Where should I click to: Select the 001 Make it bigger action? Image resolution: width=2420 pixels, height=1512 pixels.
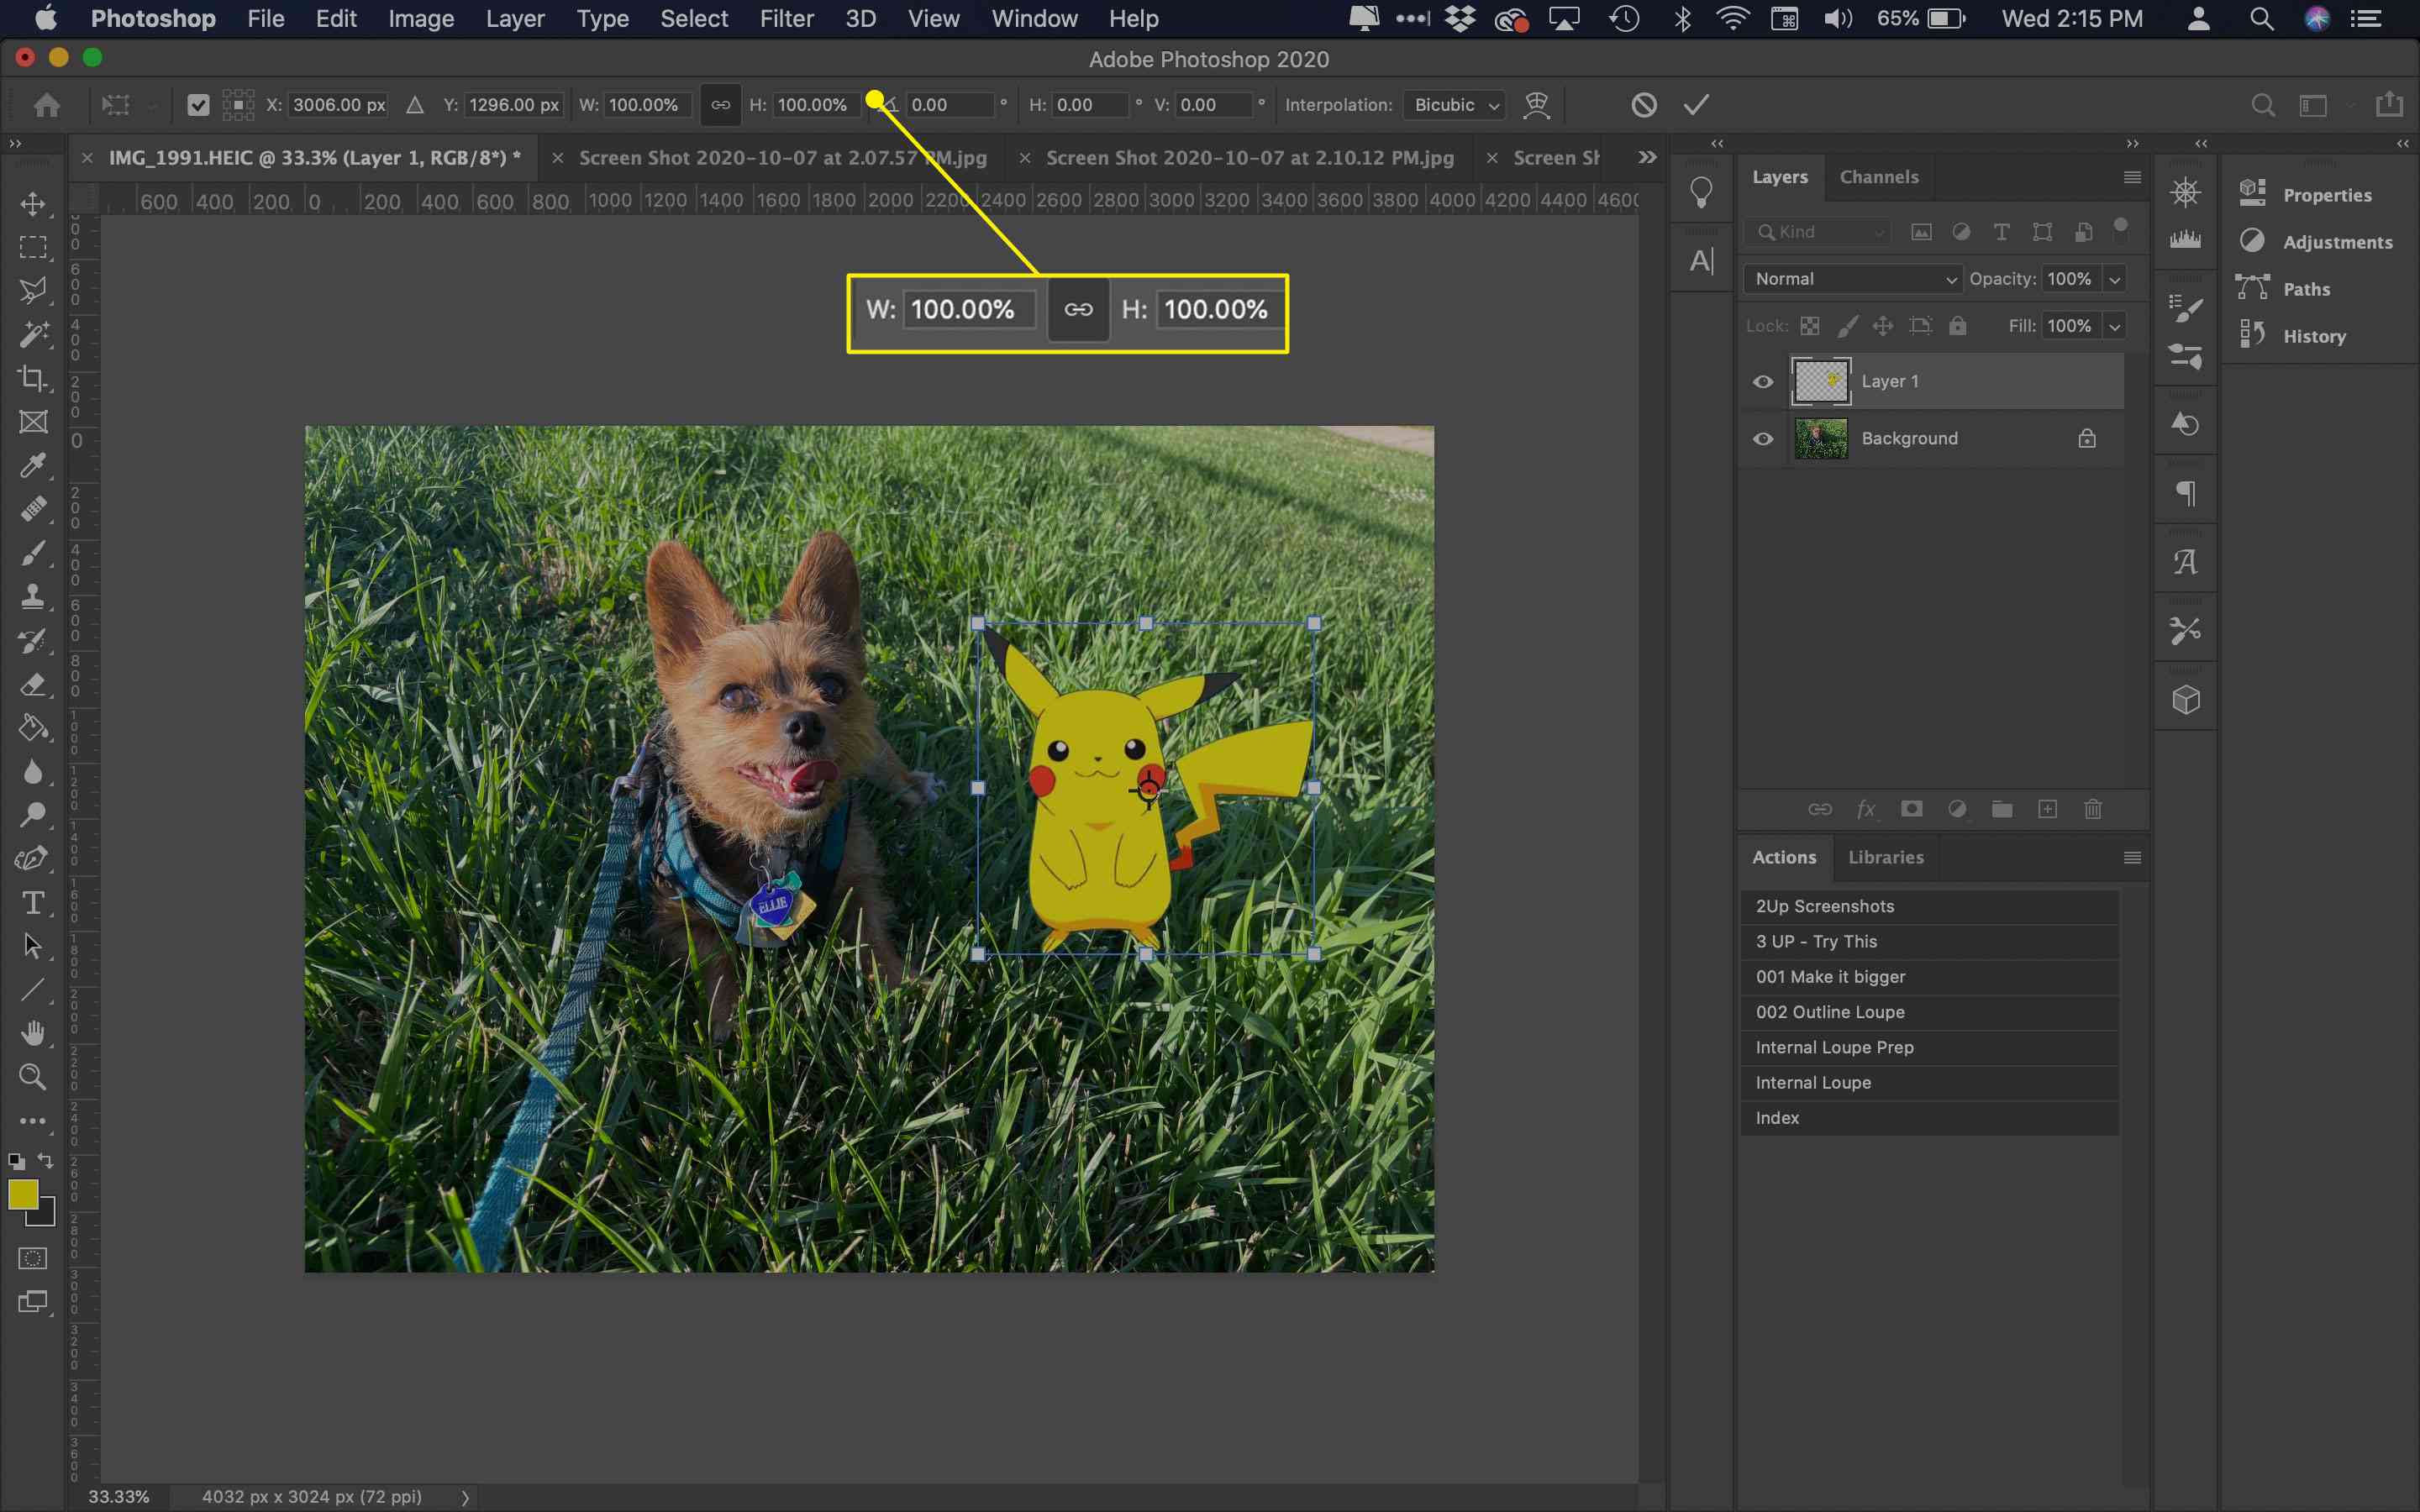tap(1929, 977)
